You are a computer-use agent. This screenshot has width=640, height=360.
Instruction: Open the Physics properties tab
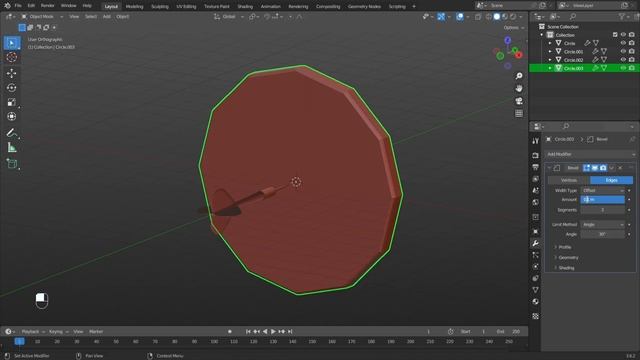pos(536,267)
